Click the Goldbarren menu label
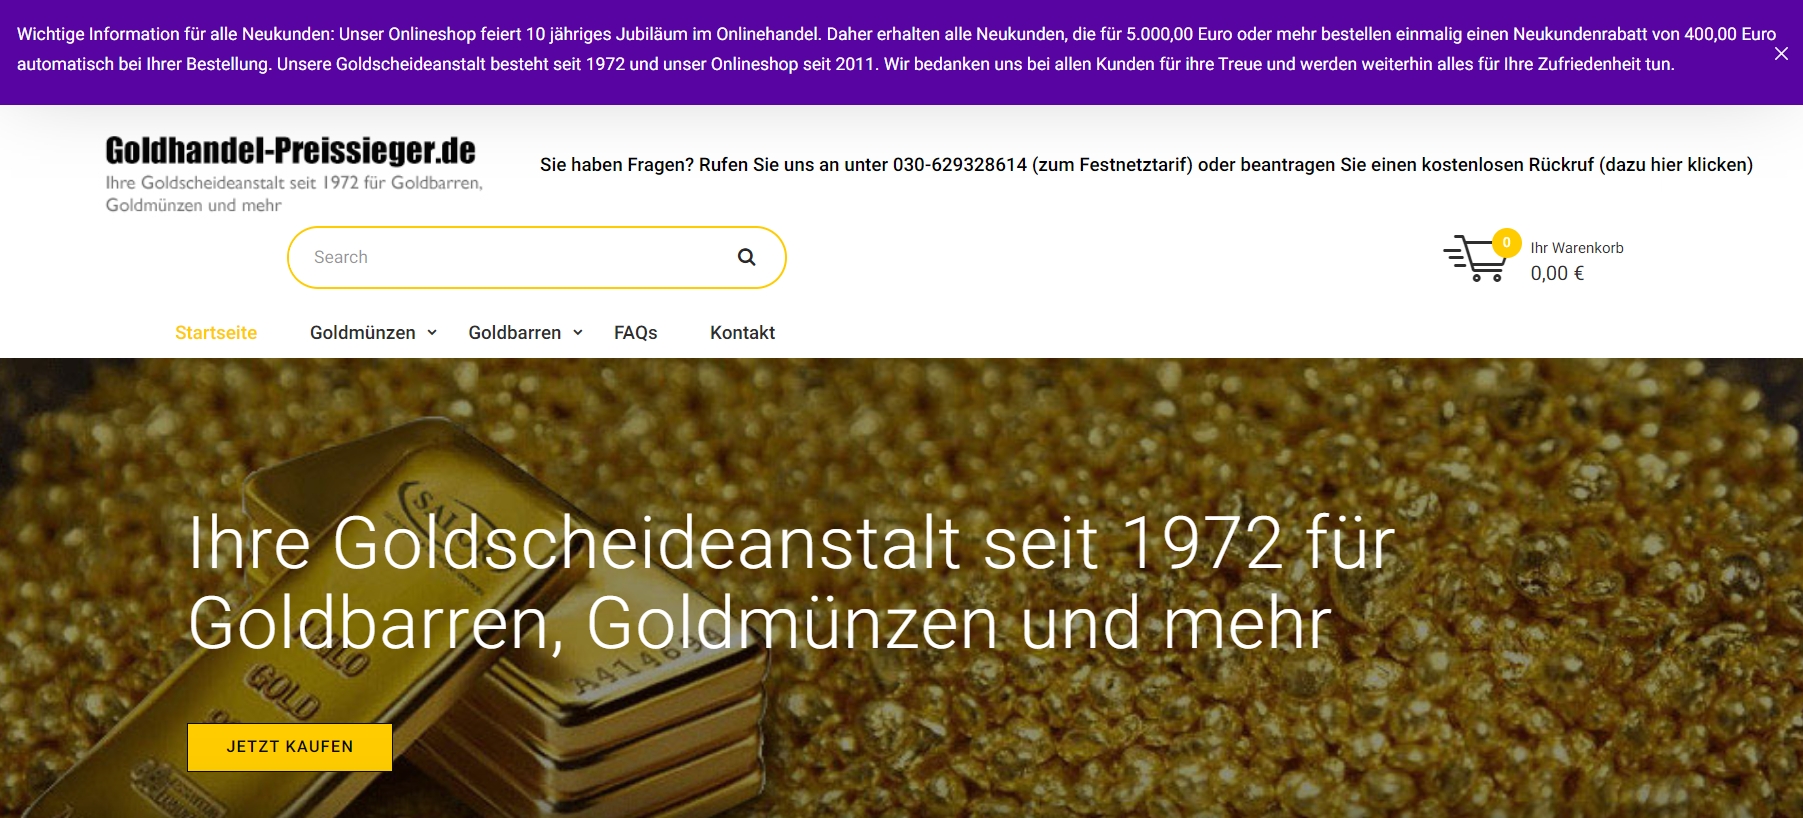The width and height of the screenshot is (1803, 818). pos(515,333)
